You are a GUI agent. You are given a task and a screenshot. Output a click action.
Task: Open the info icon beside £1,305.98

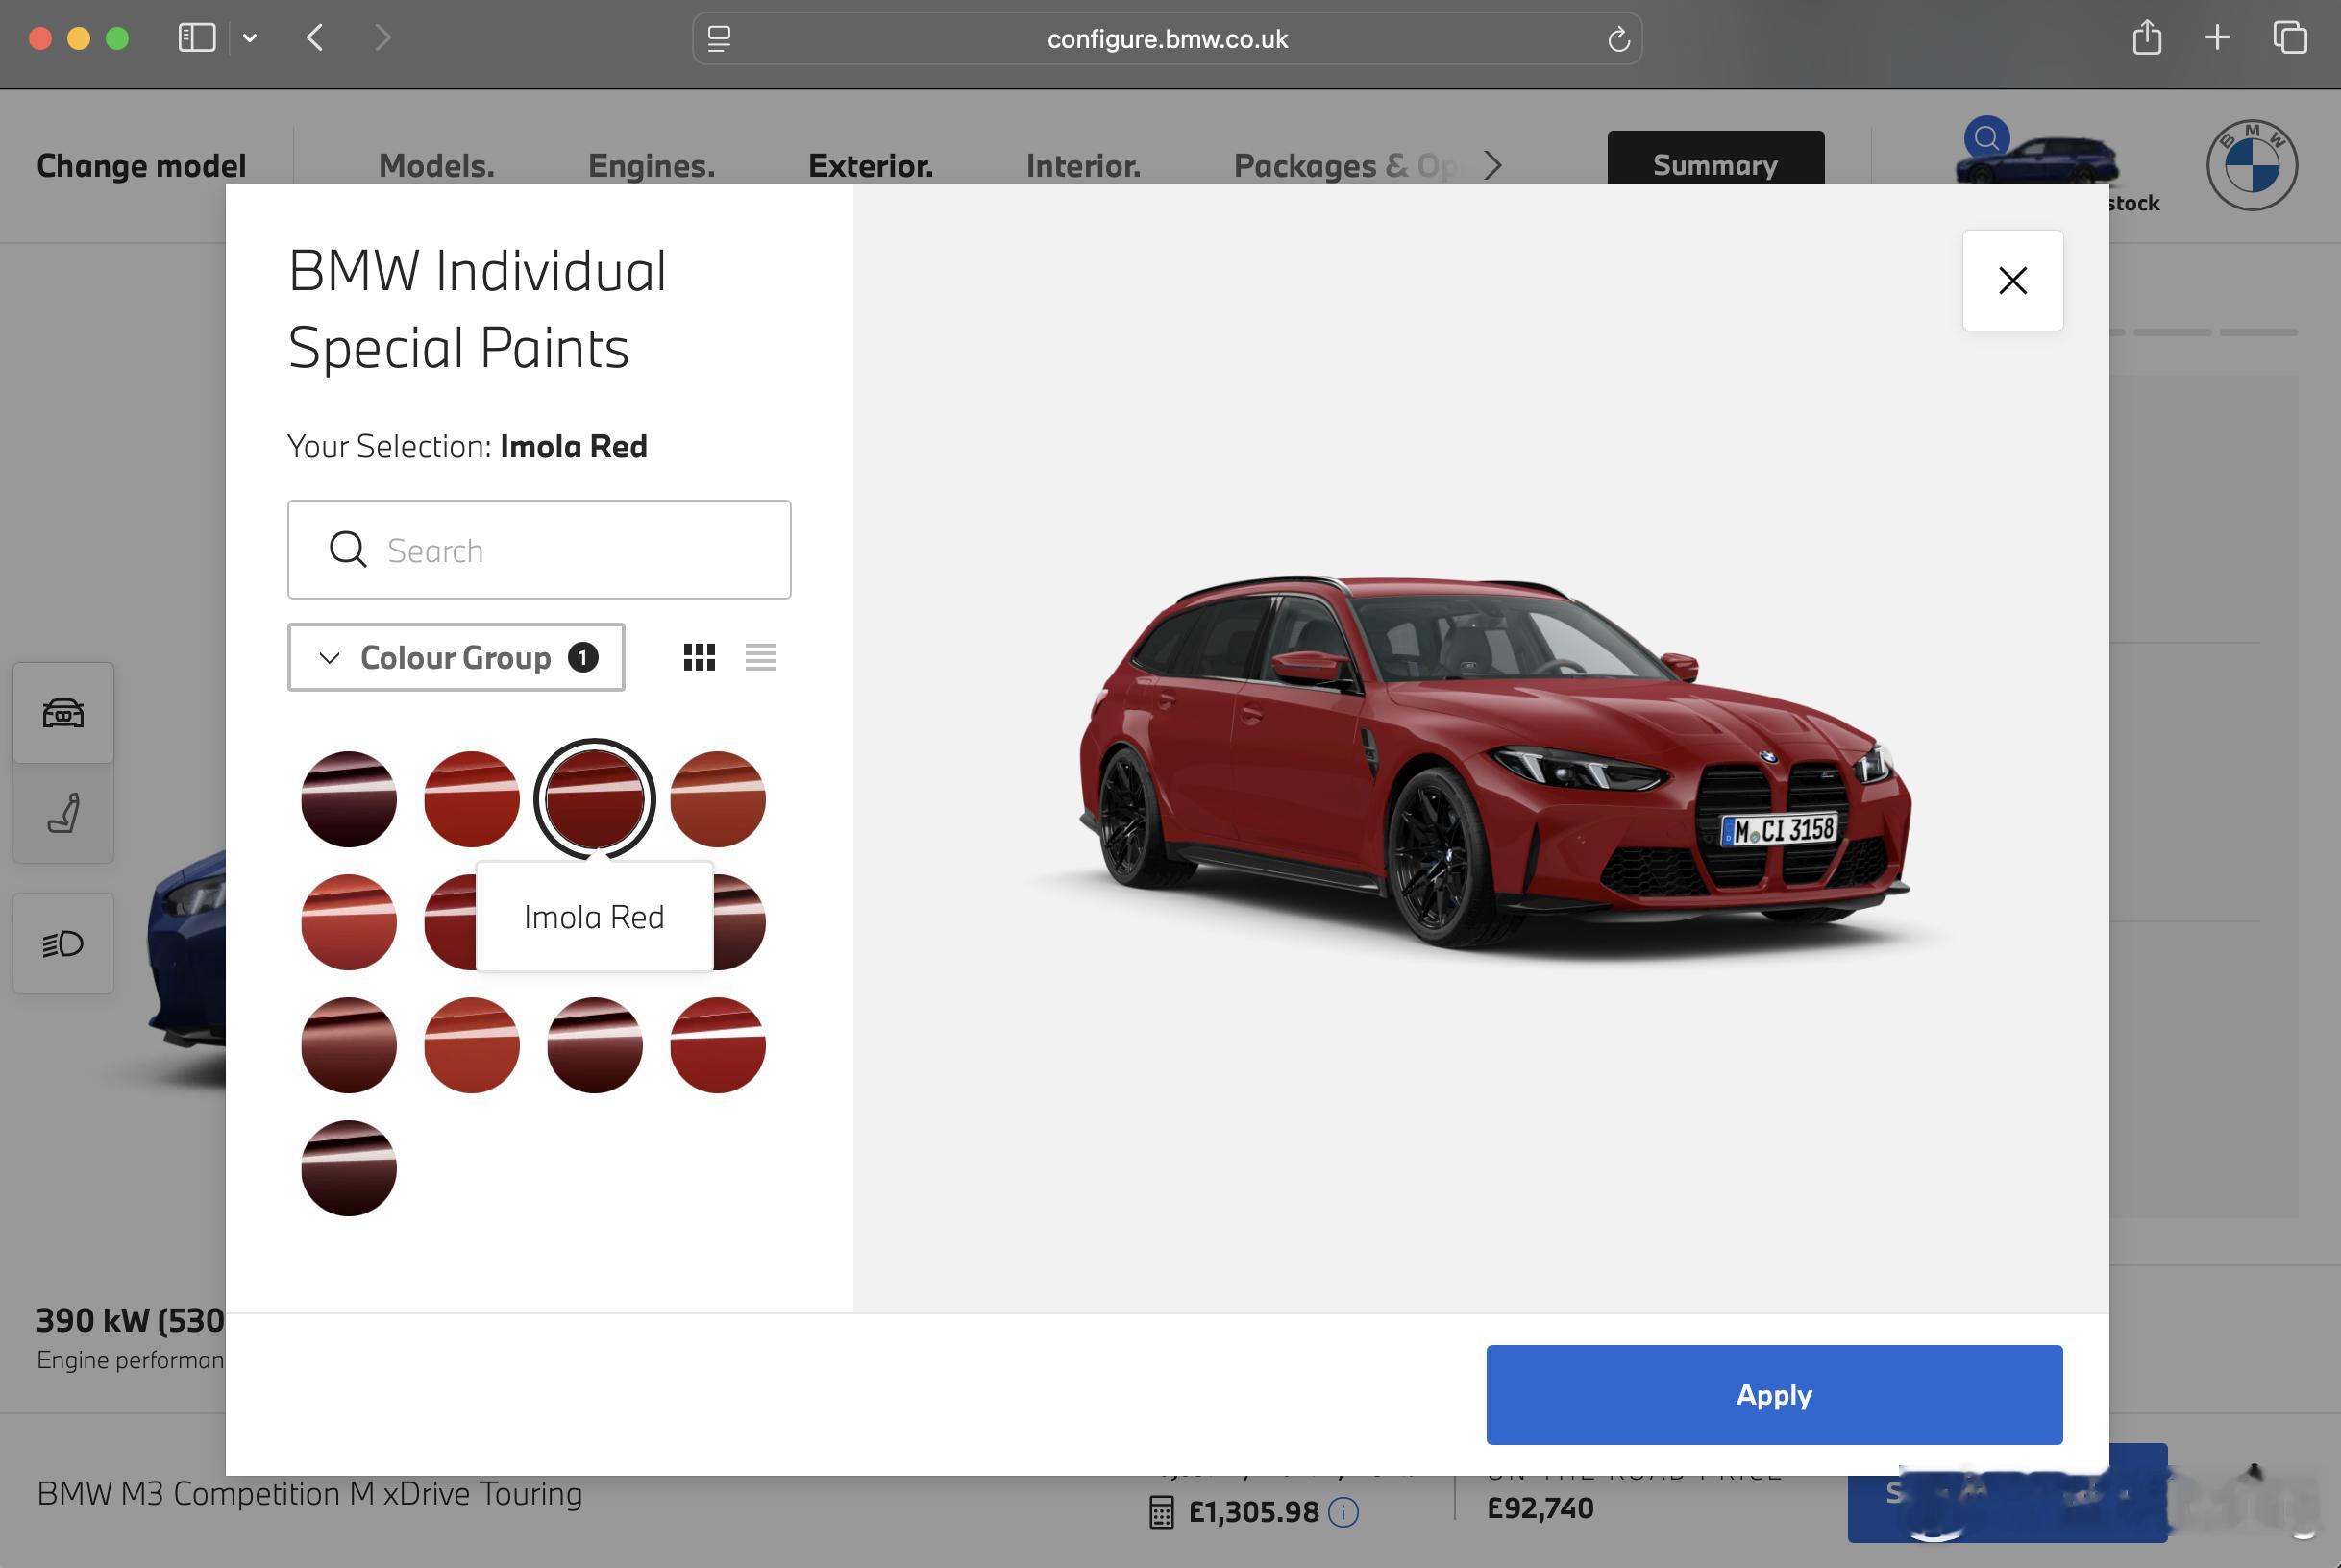click(1343, 1511)
